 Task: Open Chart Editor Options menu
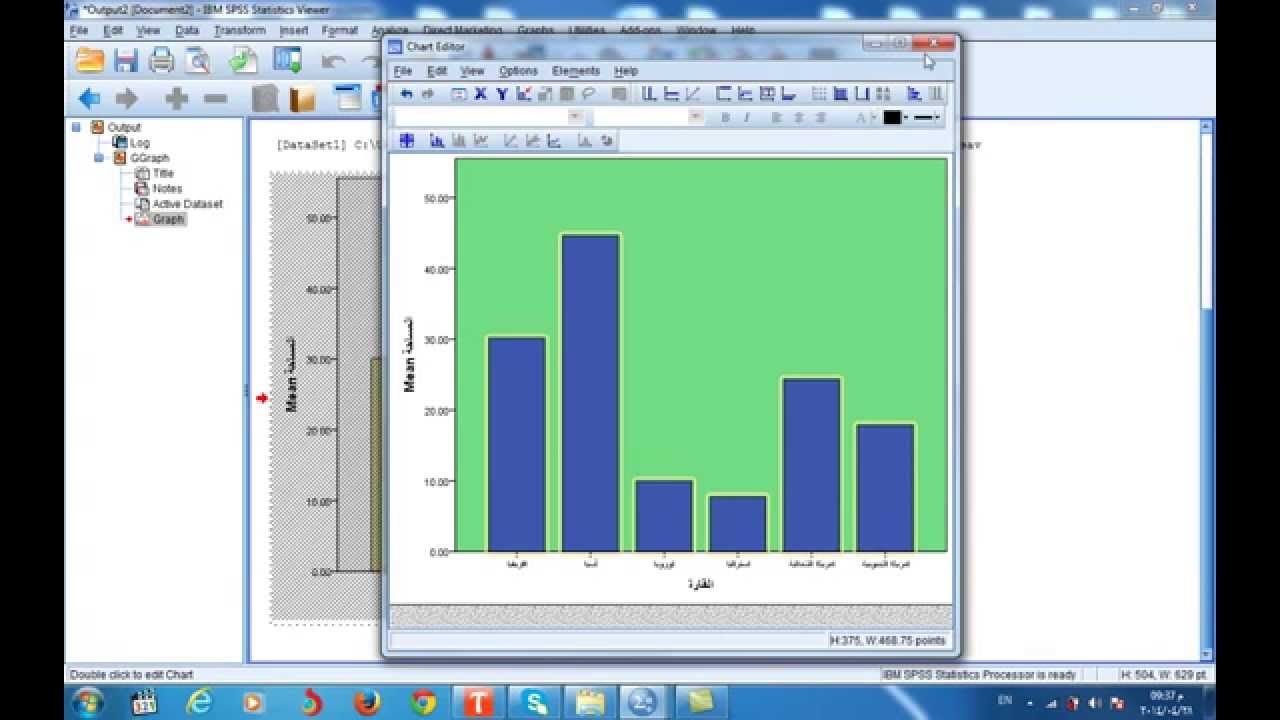click(518, 71)
